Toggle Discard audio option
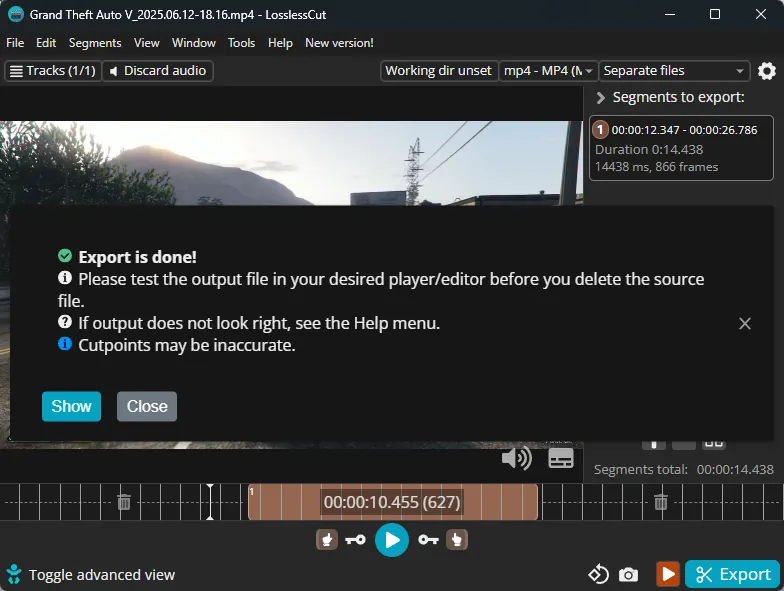The image size is (784, 591). pos(158,71)
